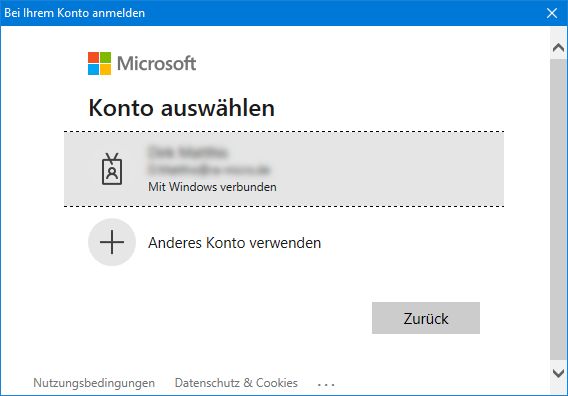Click the scrollbar up arrow
The height and width of the screenshot is (396, 568).
558,47
